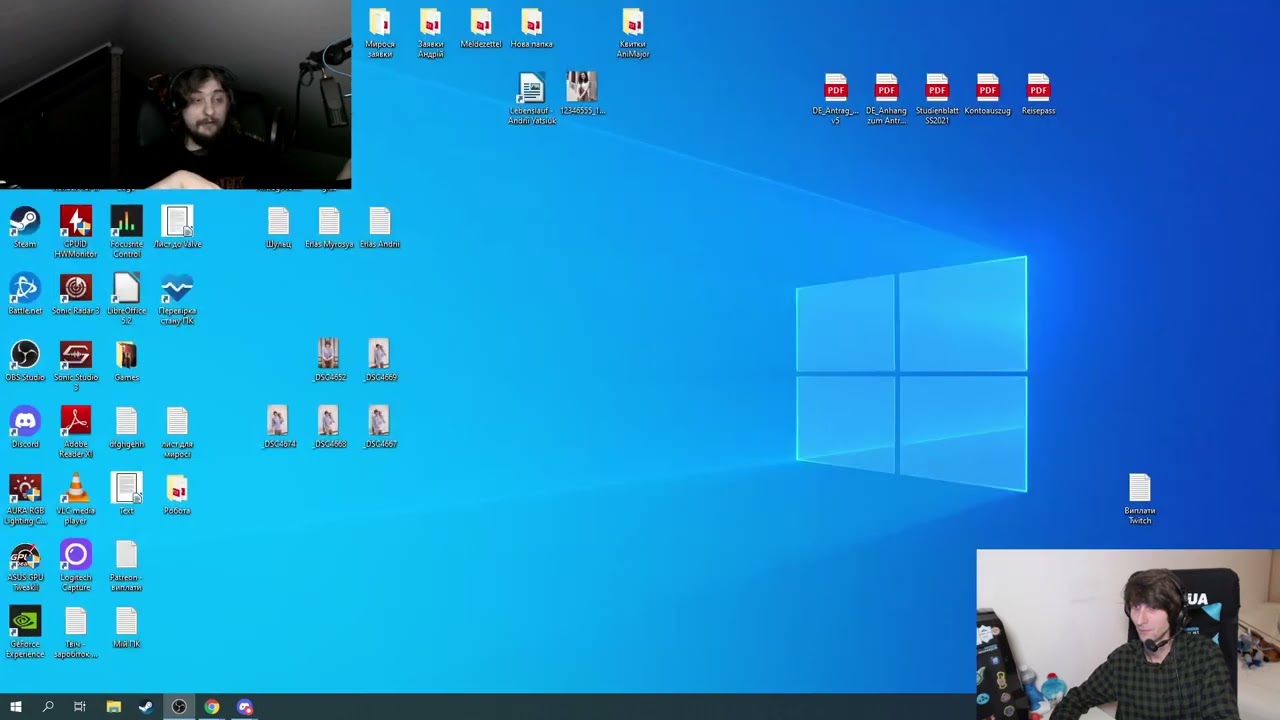This screenshot has width=1280, height=720.
Task: Switch to Google Chrome in the taskbar
Action: 212,707
